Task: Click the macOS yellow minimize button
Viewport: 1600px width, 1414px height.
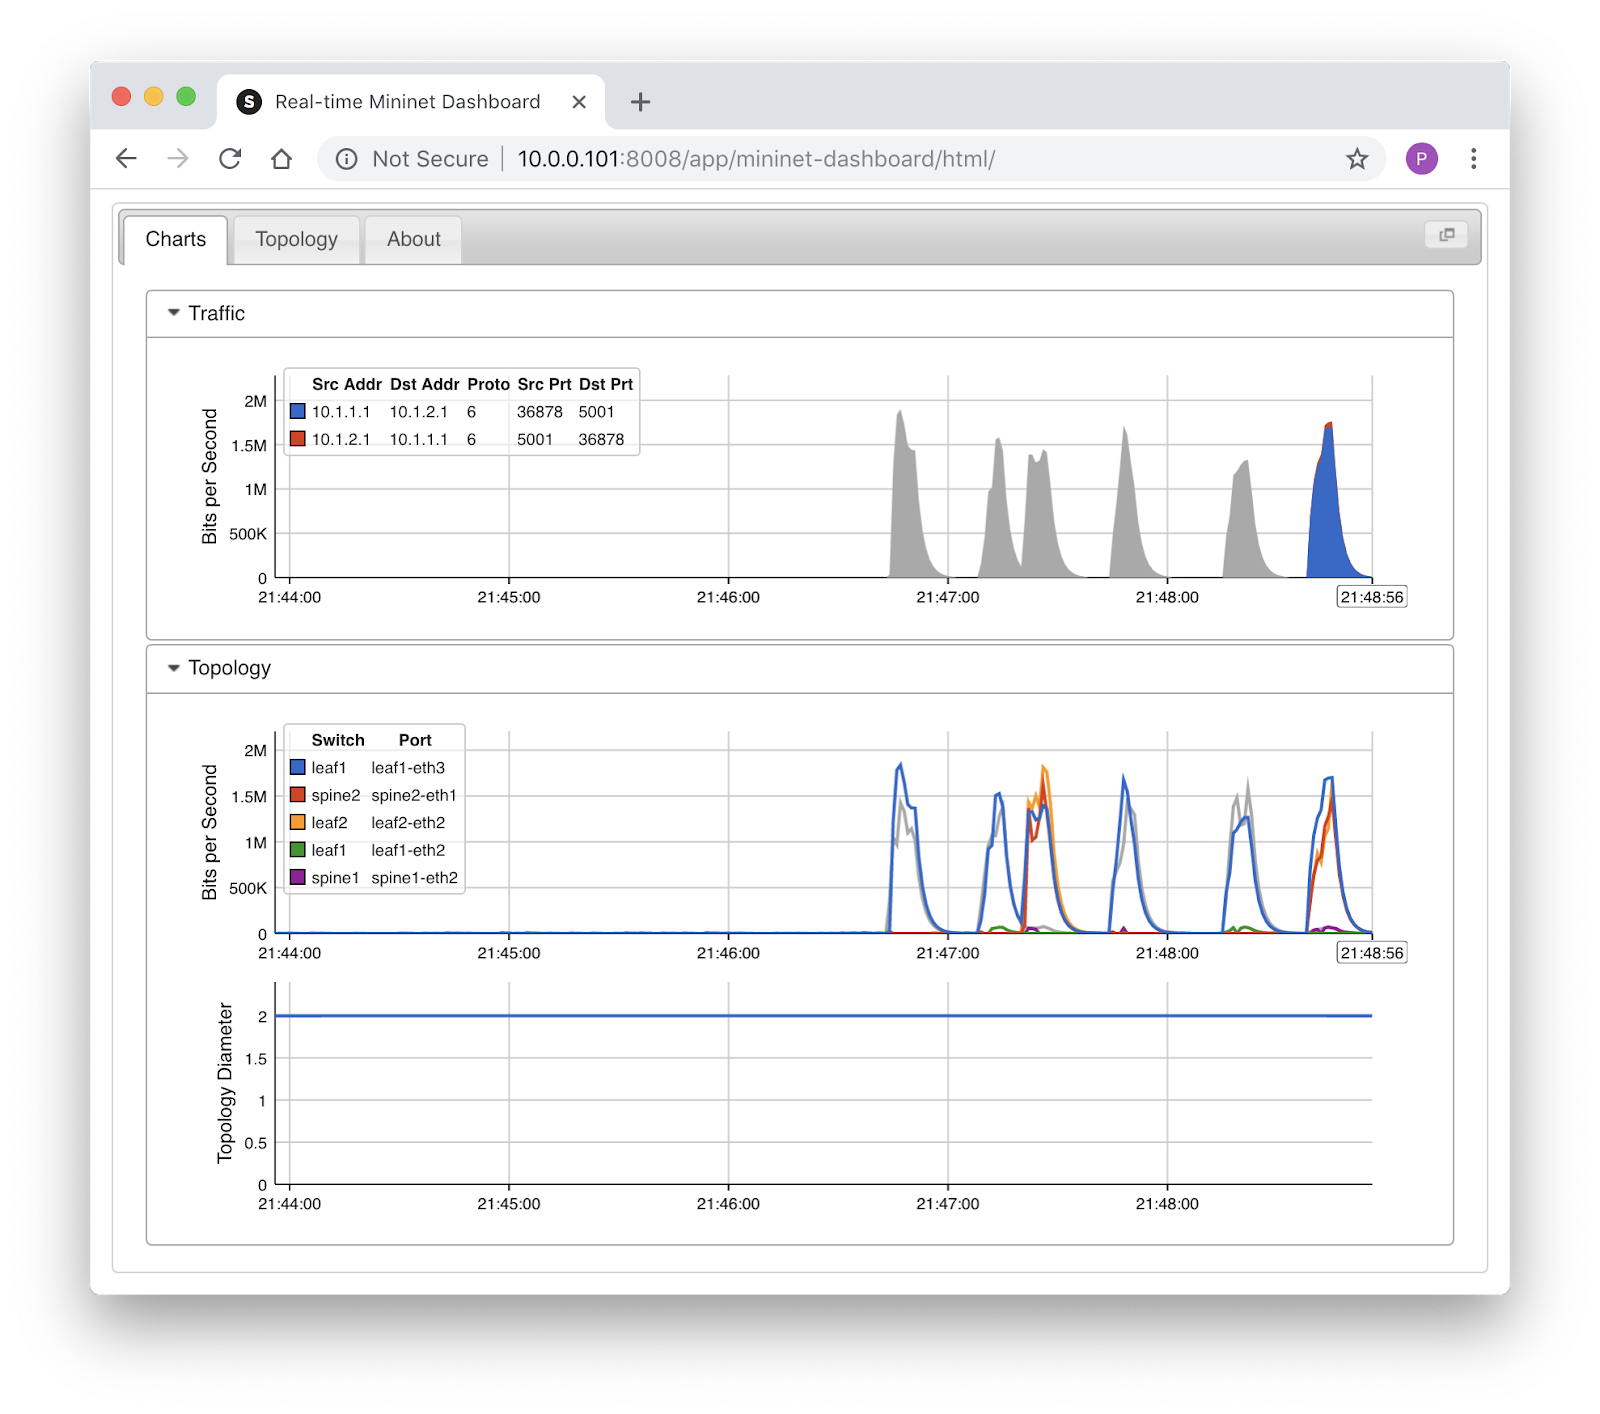Action: tap(154, 96)
